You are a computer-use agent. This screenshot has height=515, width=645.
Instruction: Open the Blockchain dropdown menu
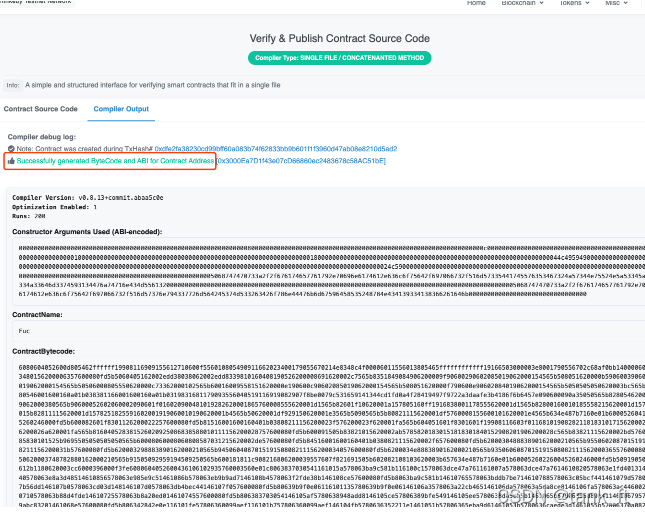coord(522,3)
